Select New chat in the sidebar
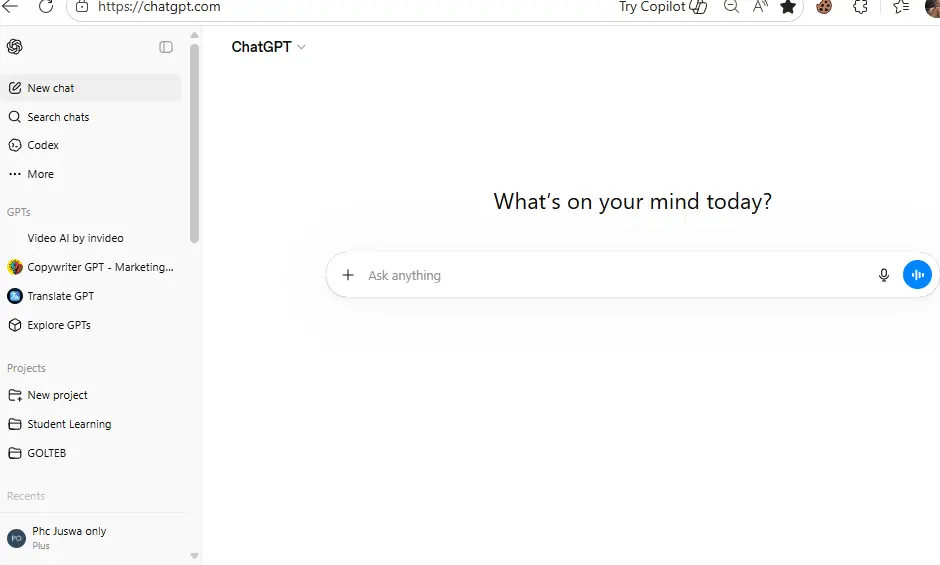This screenshot has height=565, width=940. pyautogui.click(x=91, y=88)
